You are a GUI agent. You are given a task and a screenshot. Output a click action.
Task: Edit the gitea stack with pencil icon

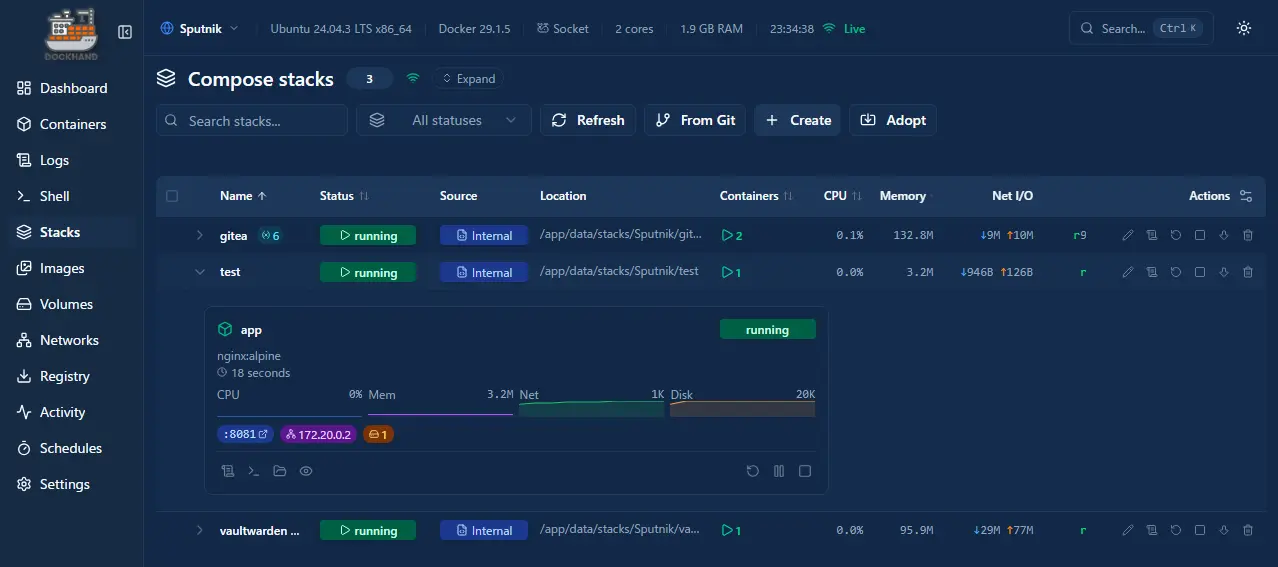click(1128, 236)
